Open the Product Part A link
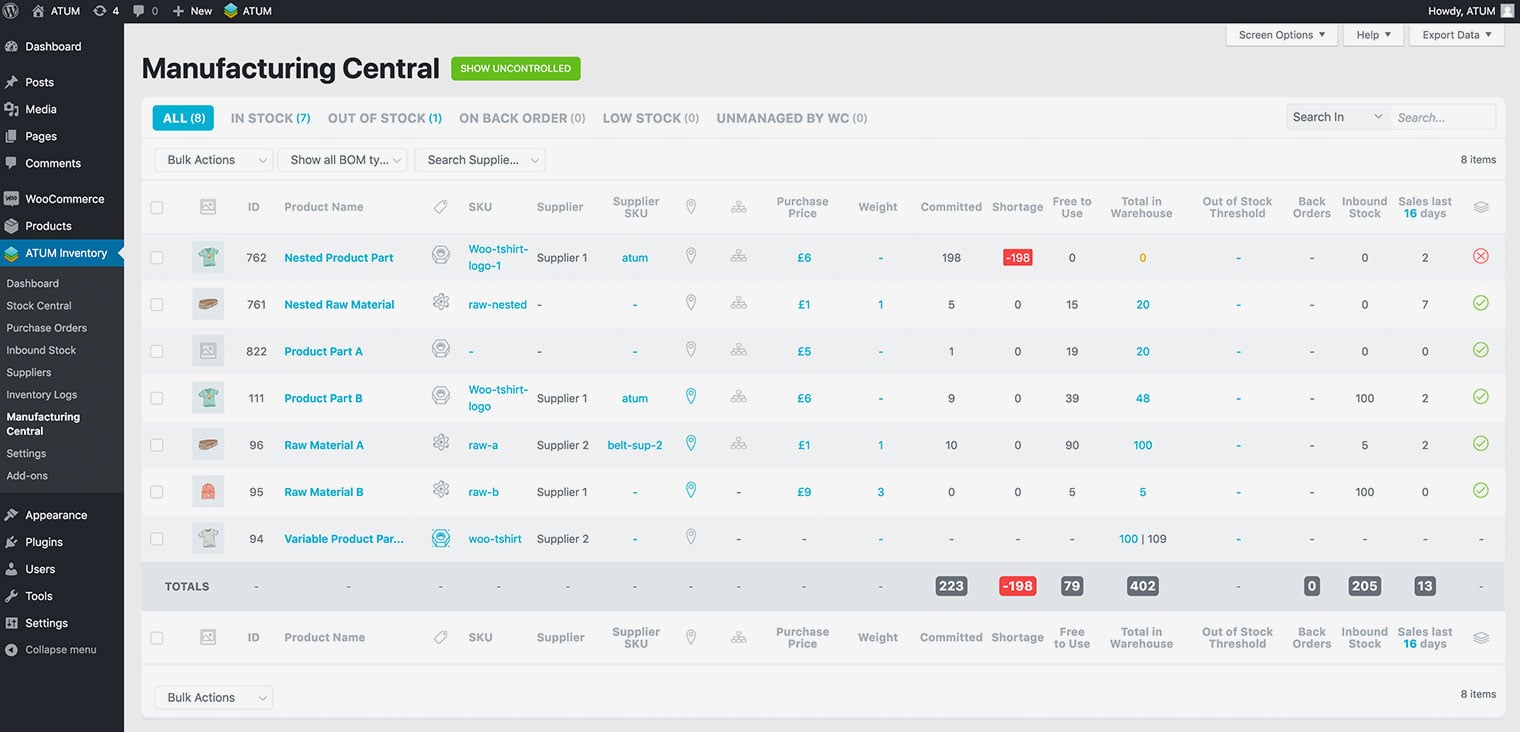This screenshot has height=732, width=1520. (323, 351)
